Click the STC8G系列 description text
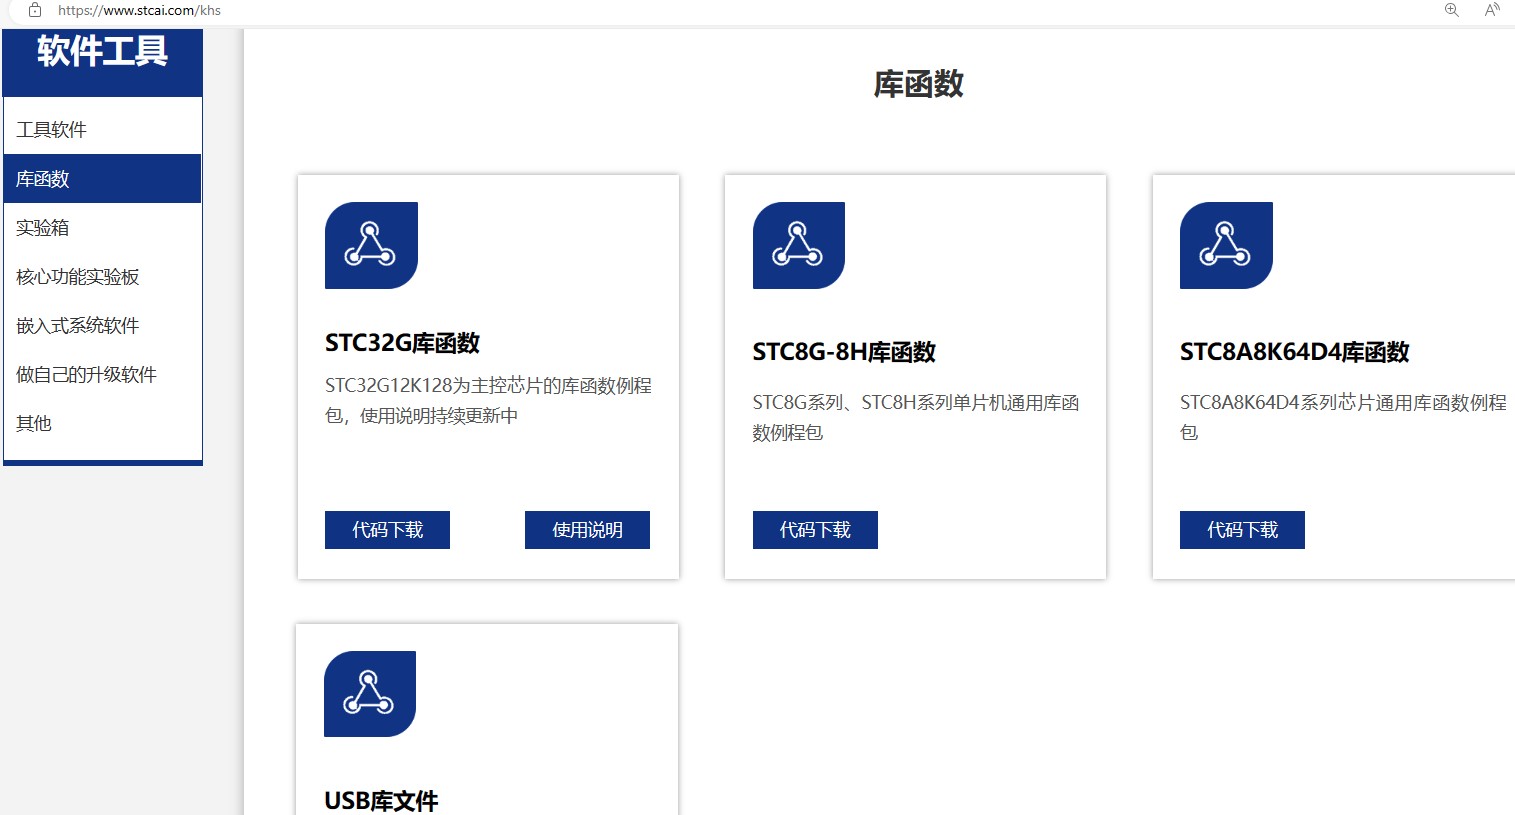The width and height of the screenshot is (1515, 815). tap(916, 417)
